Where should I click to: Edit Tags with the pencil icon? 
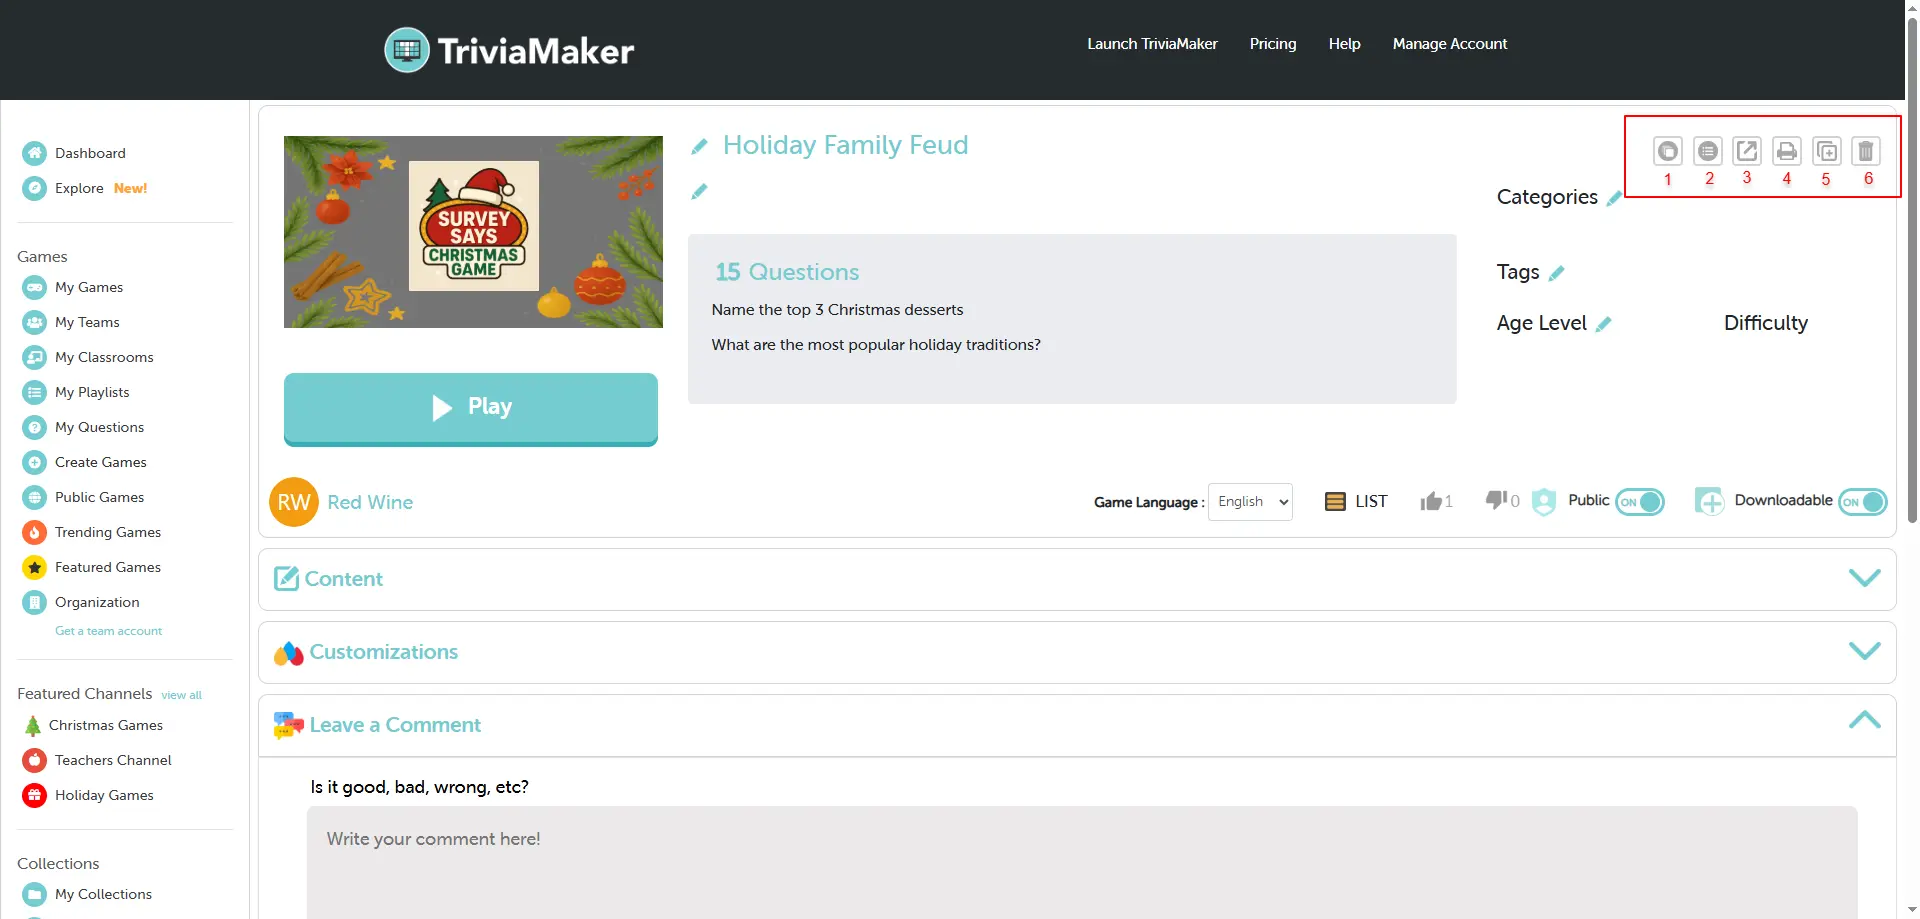pos(1557,273)
